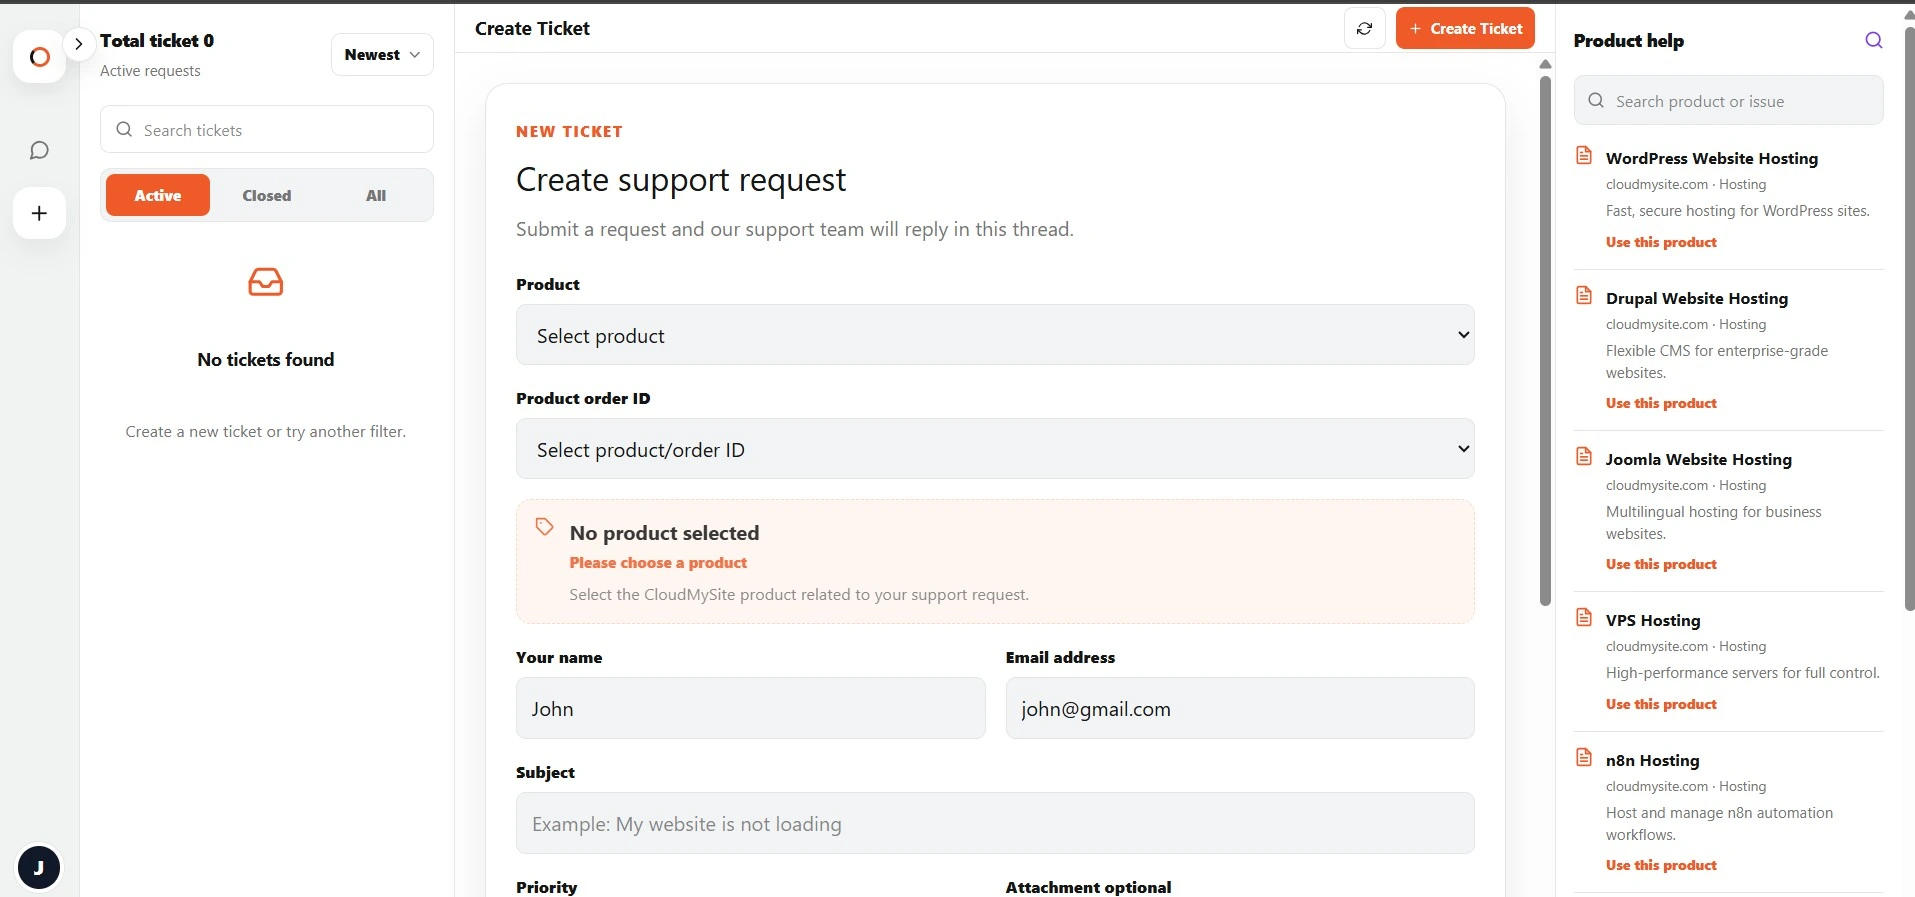Expand the sidebar with the chevron arrow
This screenshot has width=1915, height=897.
[x=78, y=44]
